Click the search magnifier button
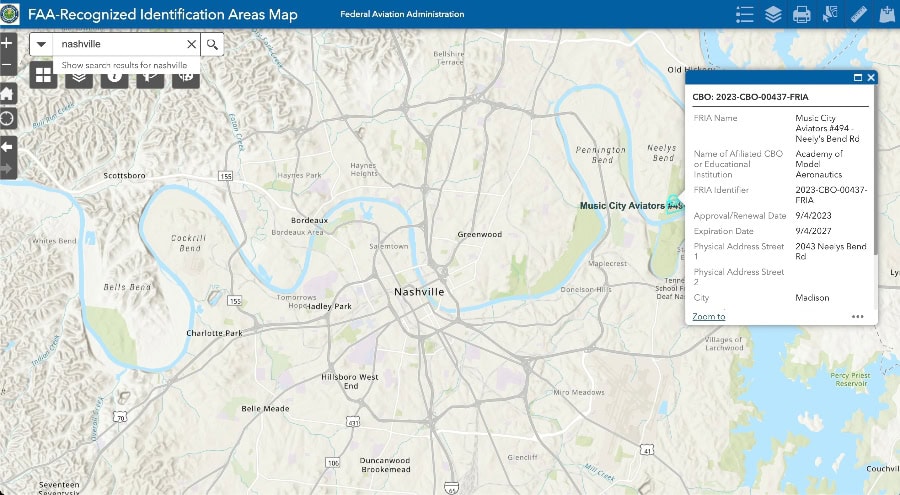This screenshot has width=900, height=495. [x=211, y=45]
